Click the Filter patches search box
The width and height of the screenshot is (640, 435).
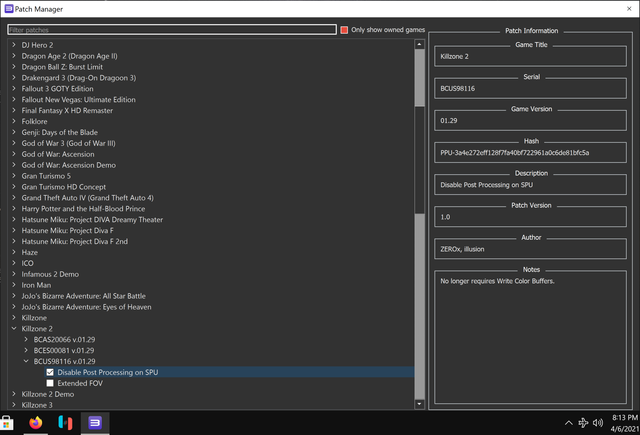[172, 30]
